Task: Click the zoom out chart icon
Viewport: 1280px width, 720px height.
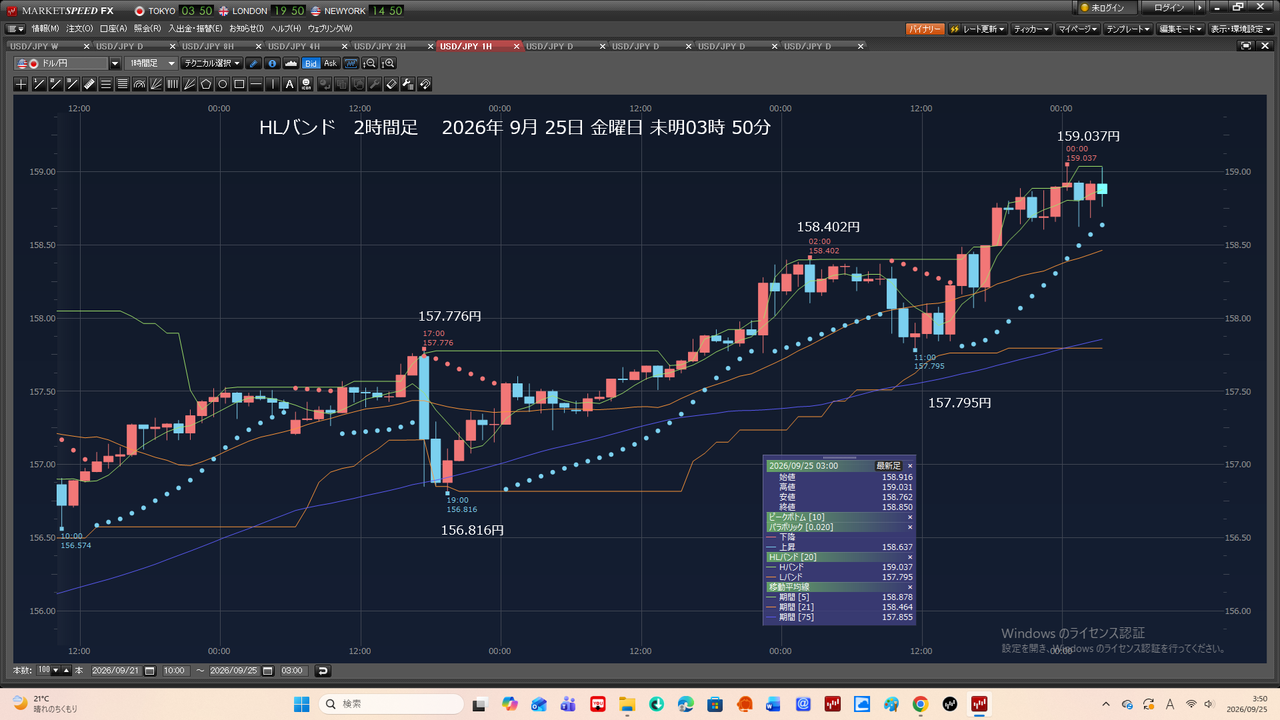Action: click(x=370, y=63)
